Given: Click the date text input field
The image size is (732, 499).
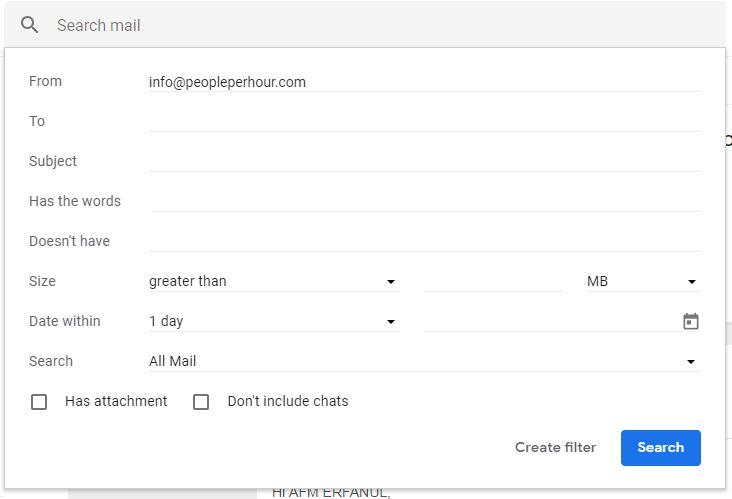Looking at the screenshot, I should coord(551,321).
